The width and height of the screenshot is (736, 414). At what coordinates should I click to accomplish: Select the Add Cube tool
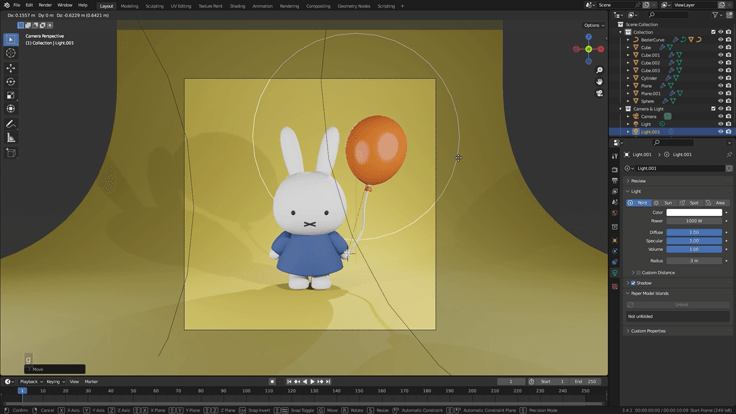coord(11,153)
